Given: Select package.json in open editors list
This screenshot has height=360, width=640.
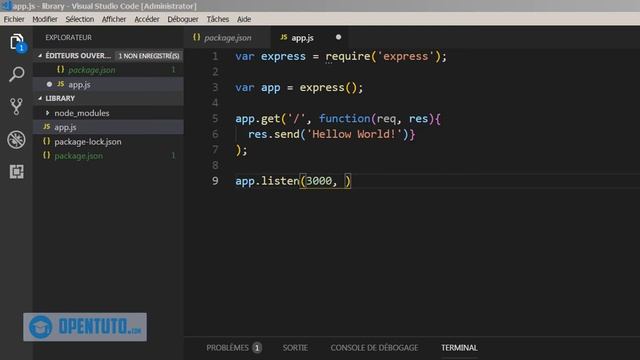Looking at the screenshot, I should pyautogui.click(x=108, y=70).
